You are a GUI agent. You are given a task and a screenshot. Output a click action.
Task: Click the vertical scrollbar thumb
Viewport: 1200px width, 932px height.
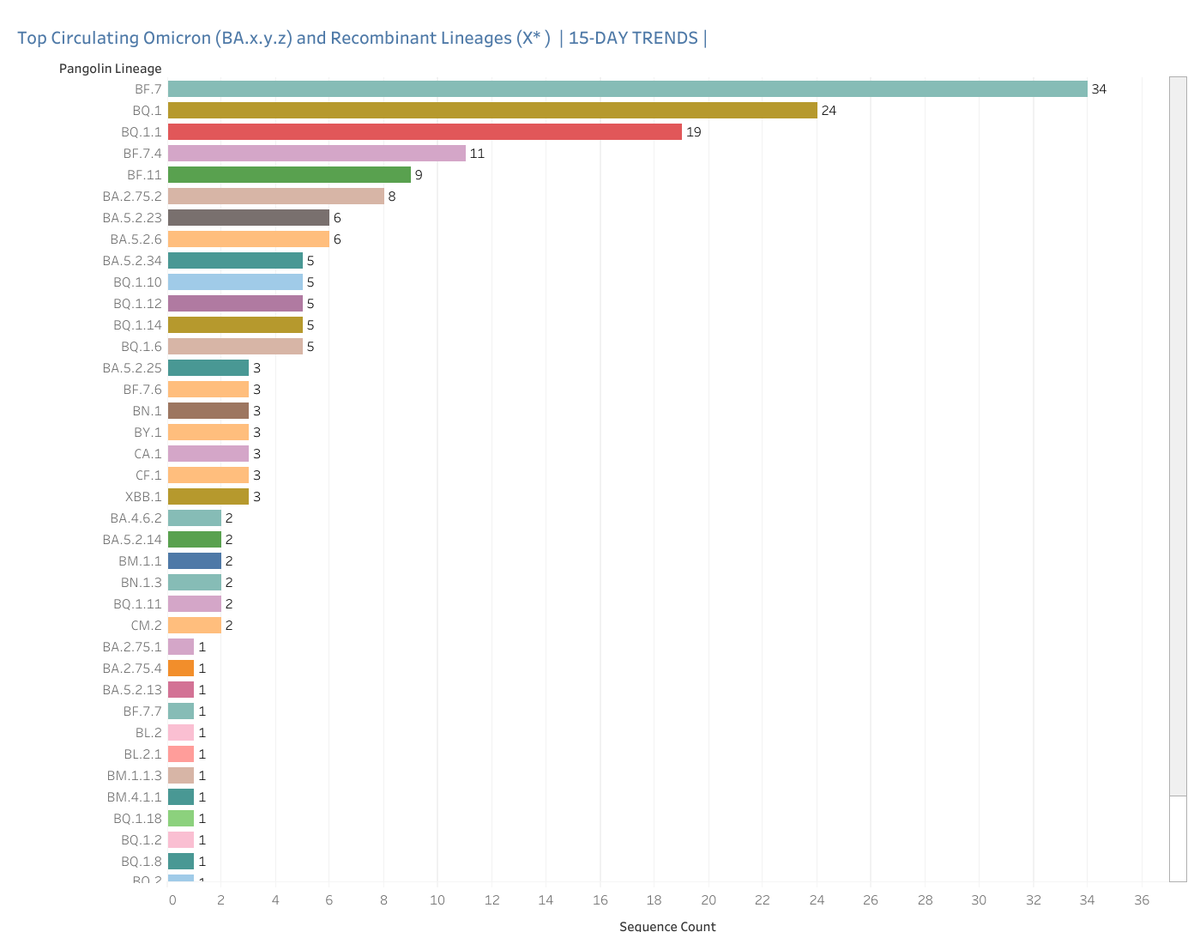[x=1177, y=437]
